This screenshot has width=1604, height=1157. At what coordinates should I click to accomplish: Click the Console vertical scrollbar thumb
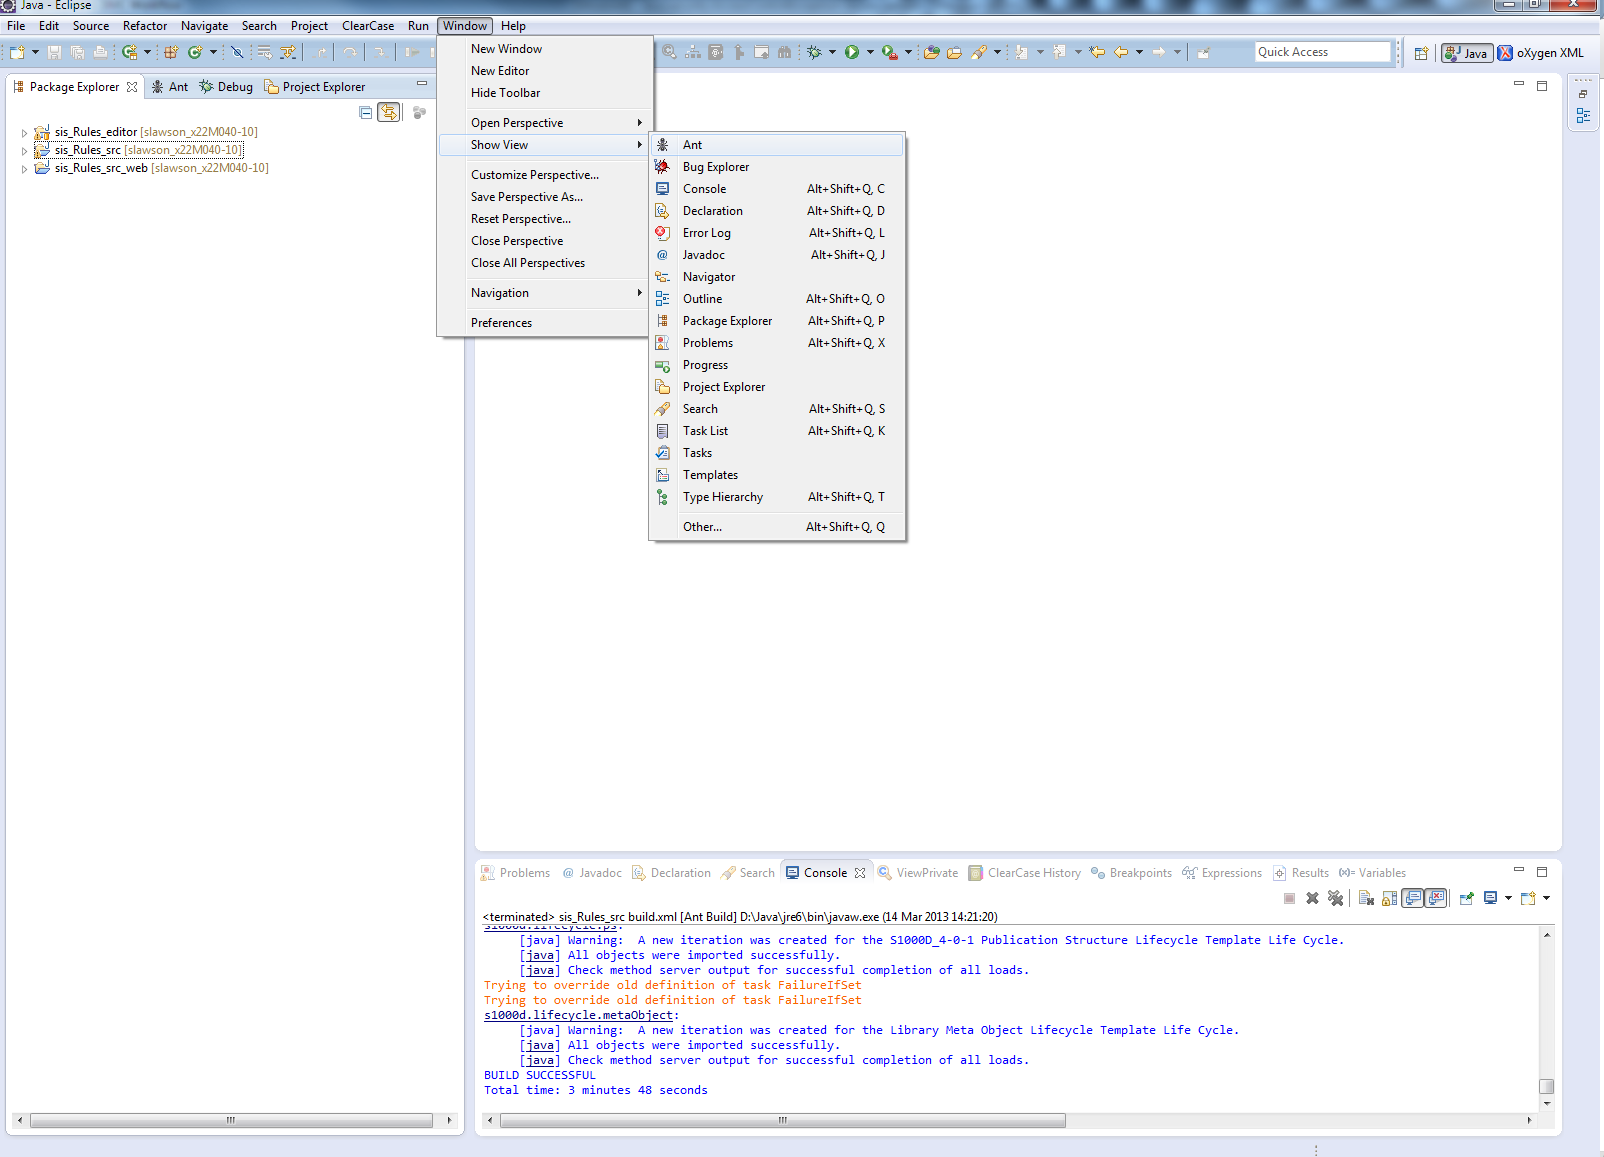pyautogui.click(x=1547, y=1086)
